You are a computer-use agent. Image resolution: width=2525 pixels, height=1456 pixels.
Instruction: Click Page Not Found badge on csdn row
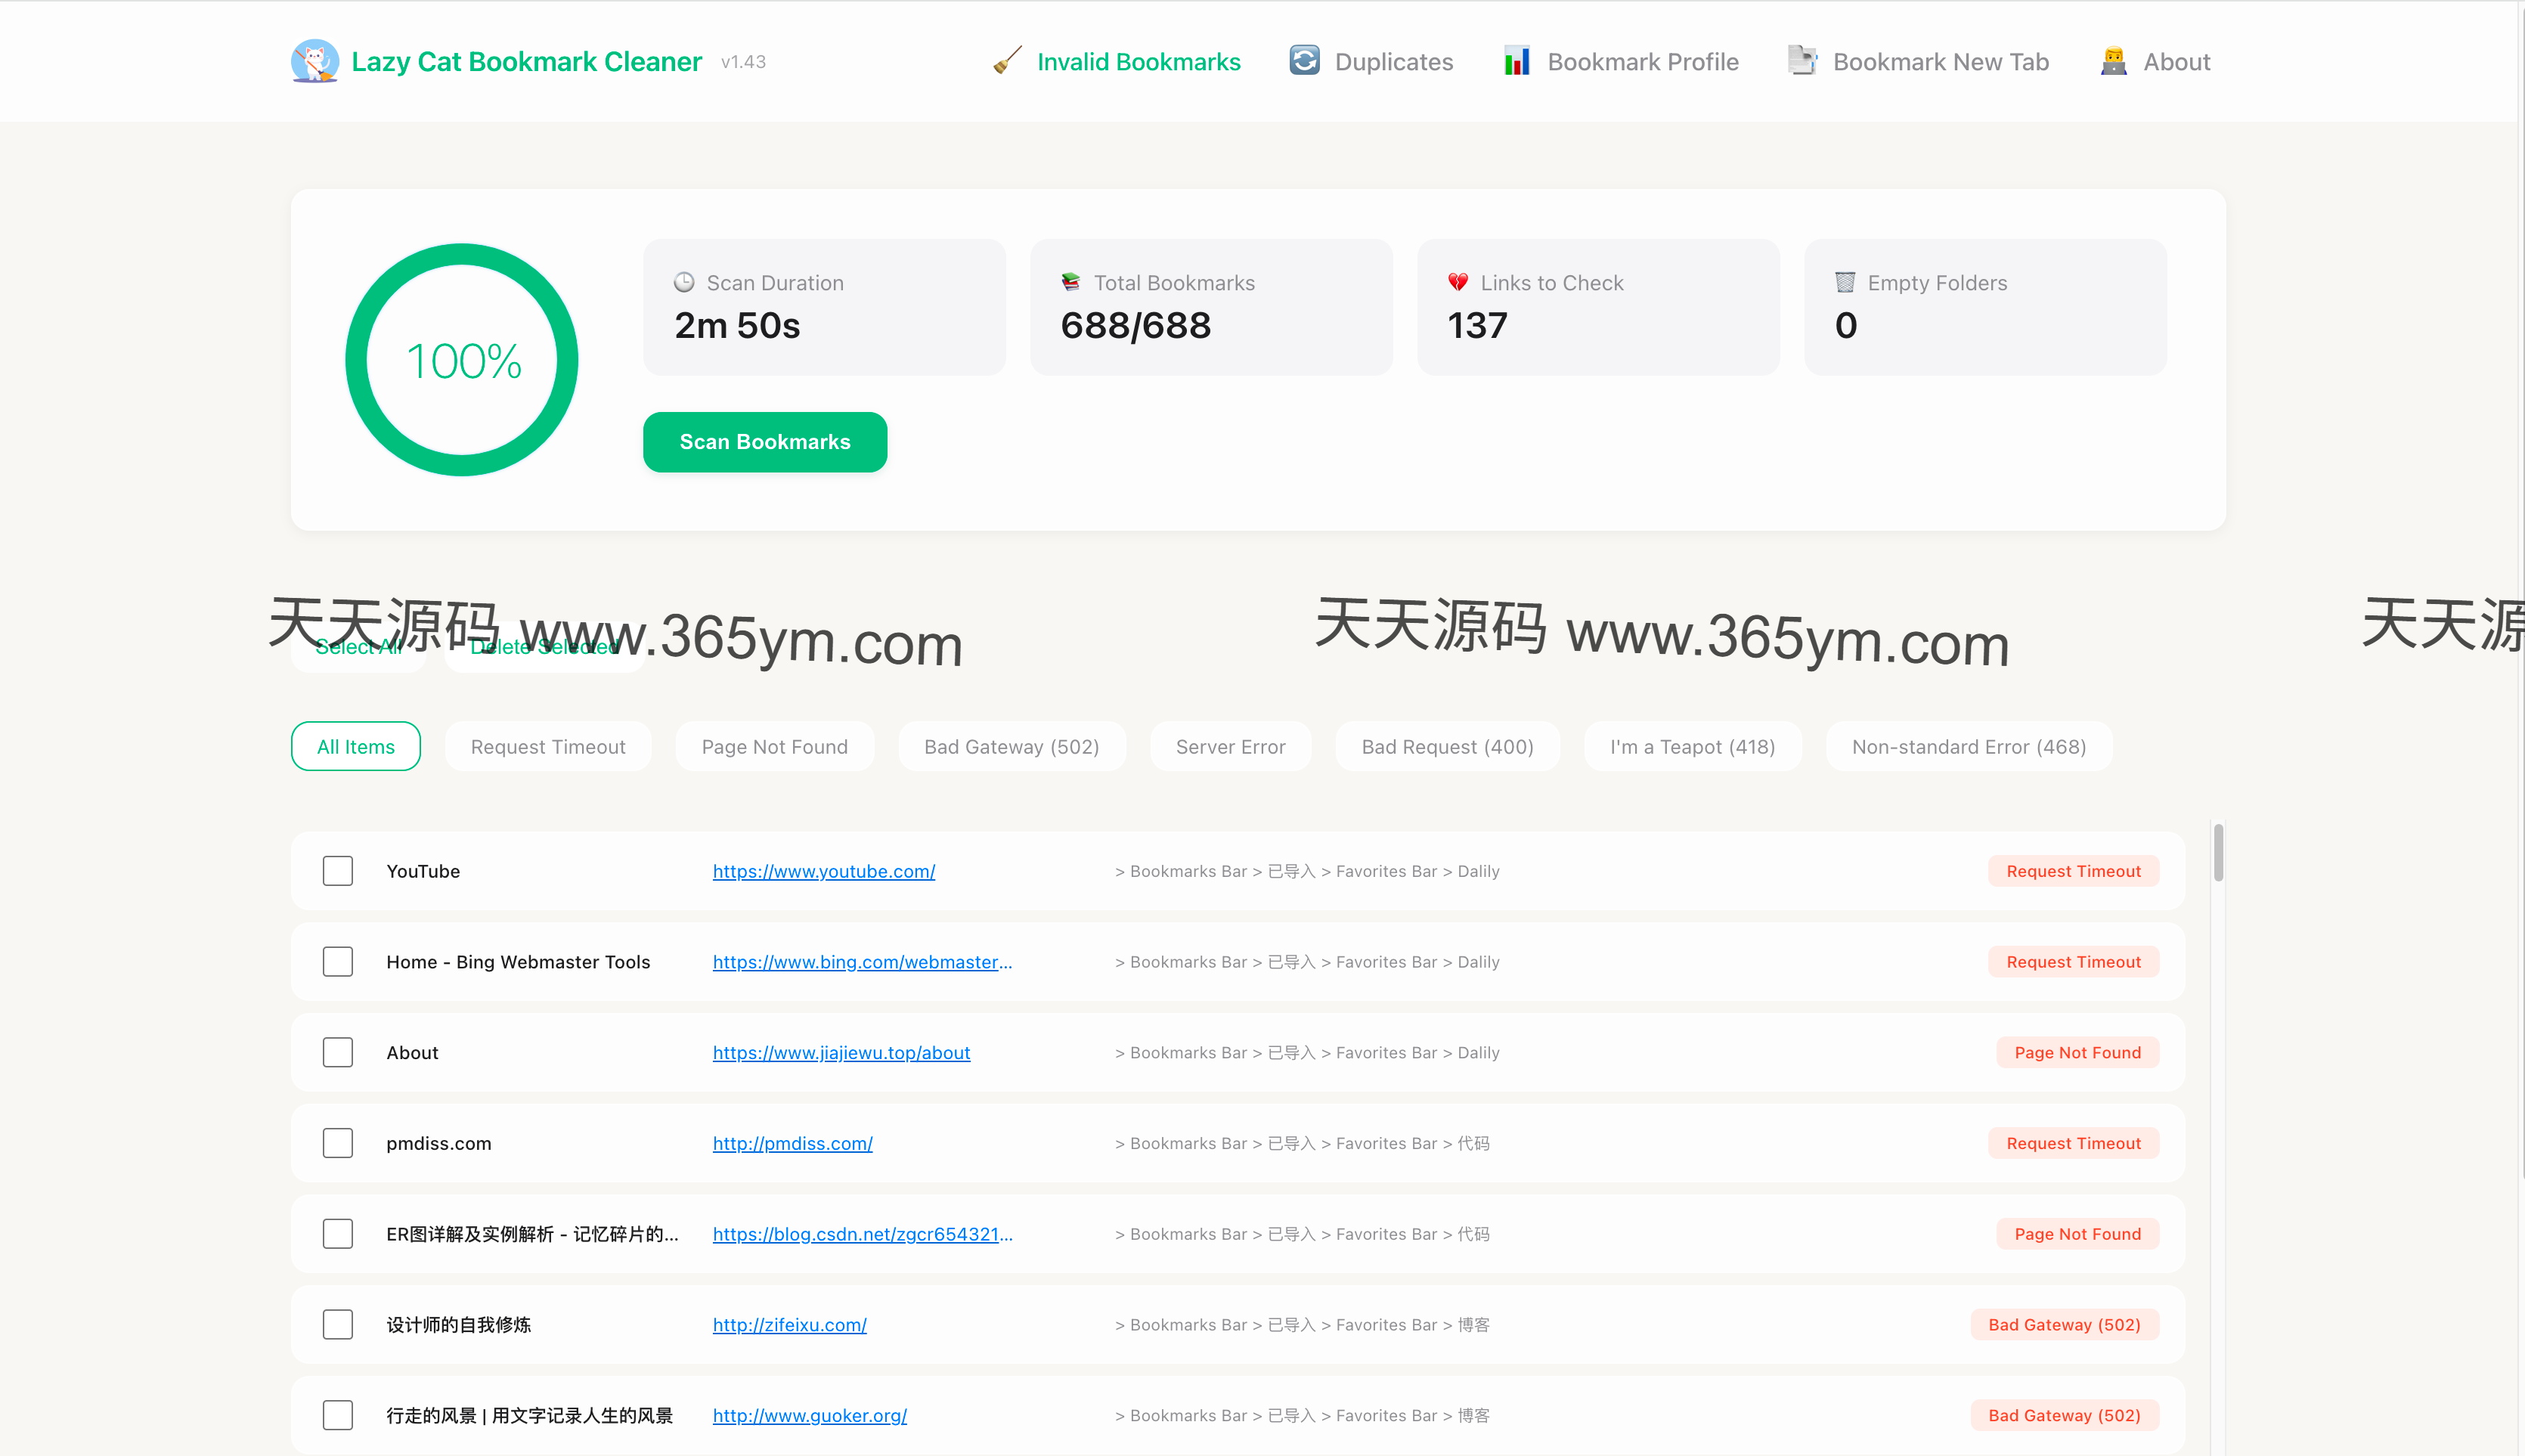coord(2077,1234)
